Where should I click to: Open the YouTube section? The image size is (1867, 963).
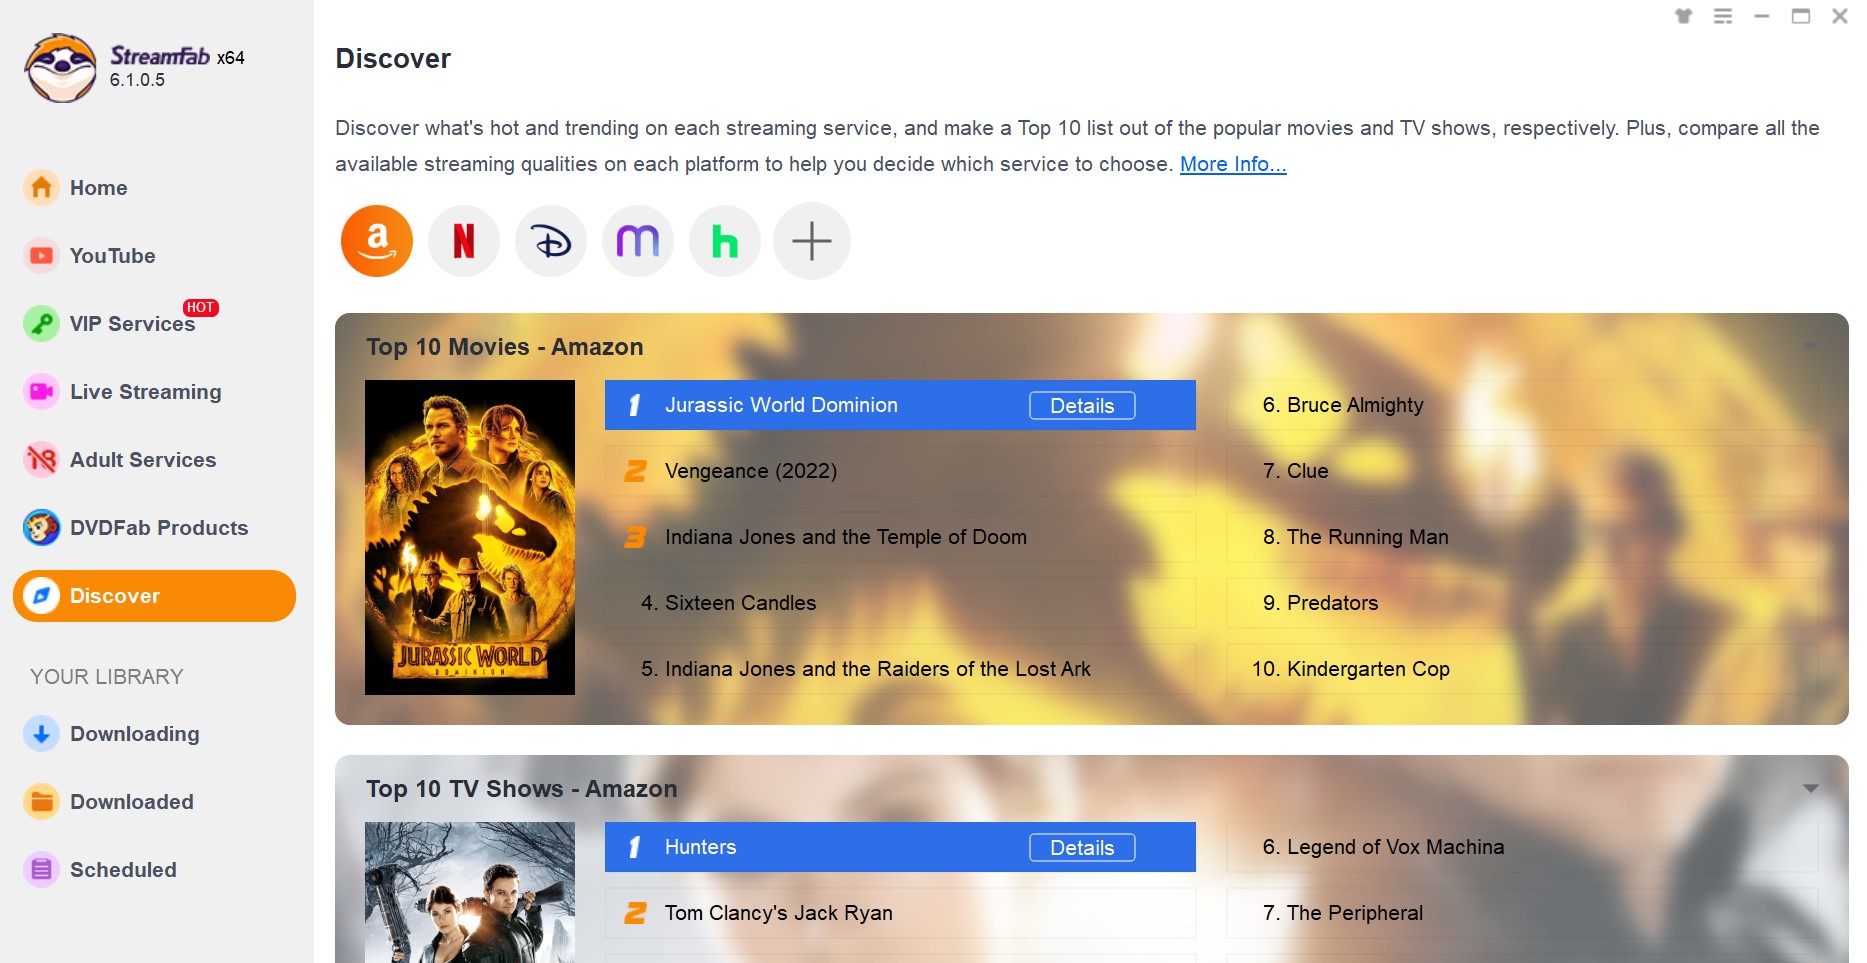click(112, 256)
